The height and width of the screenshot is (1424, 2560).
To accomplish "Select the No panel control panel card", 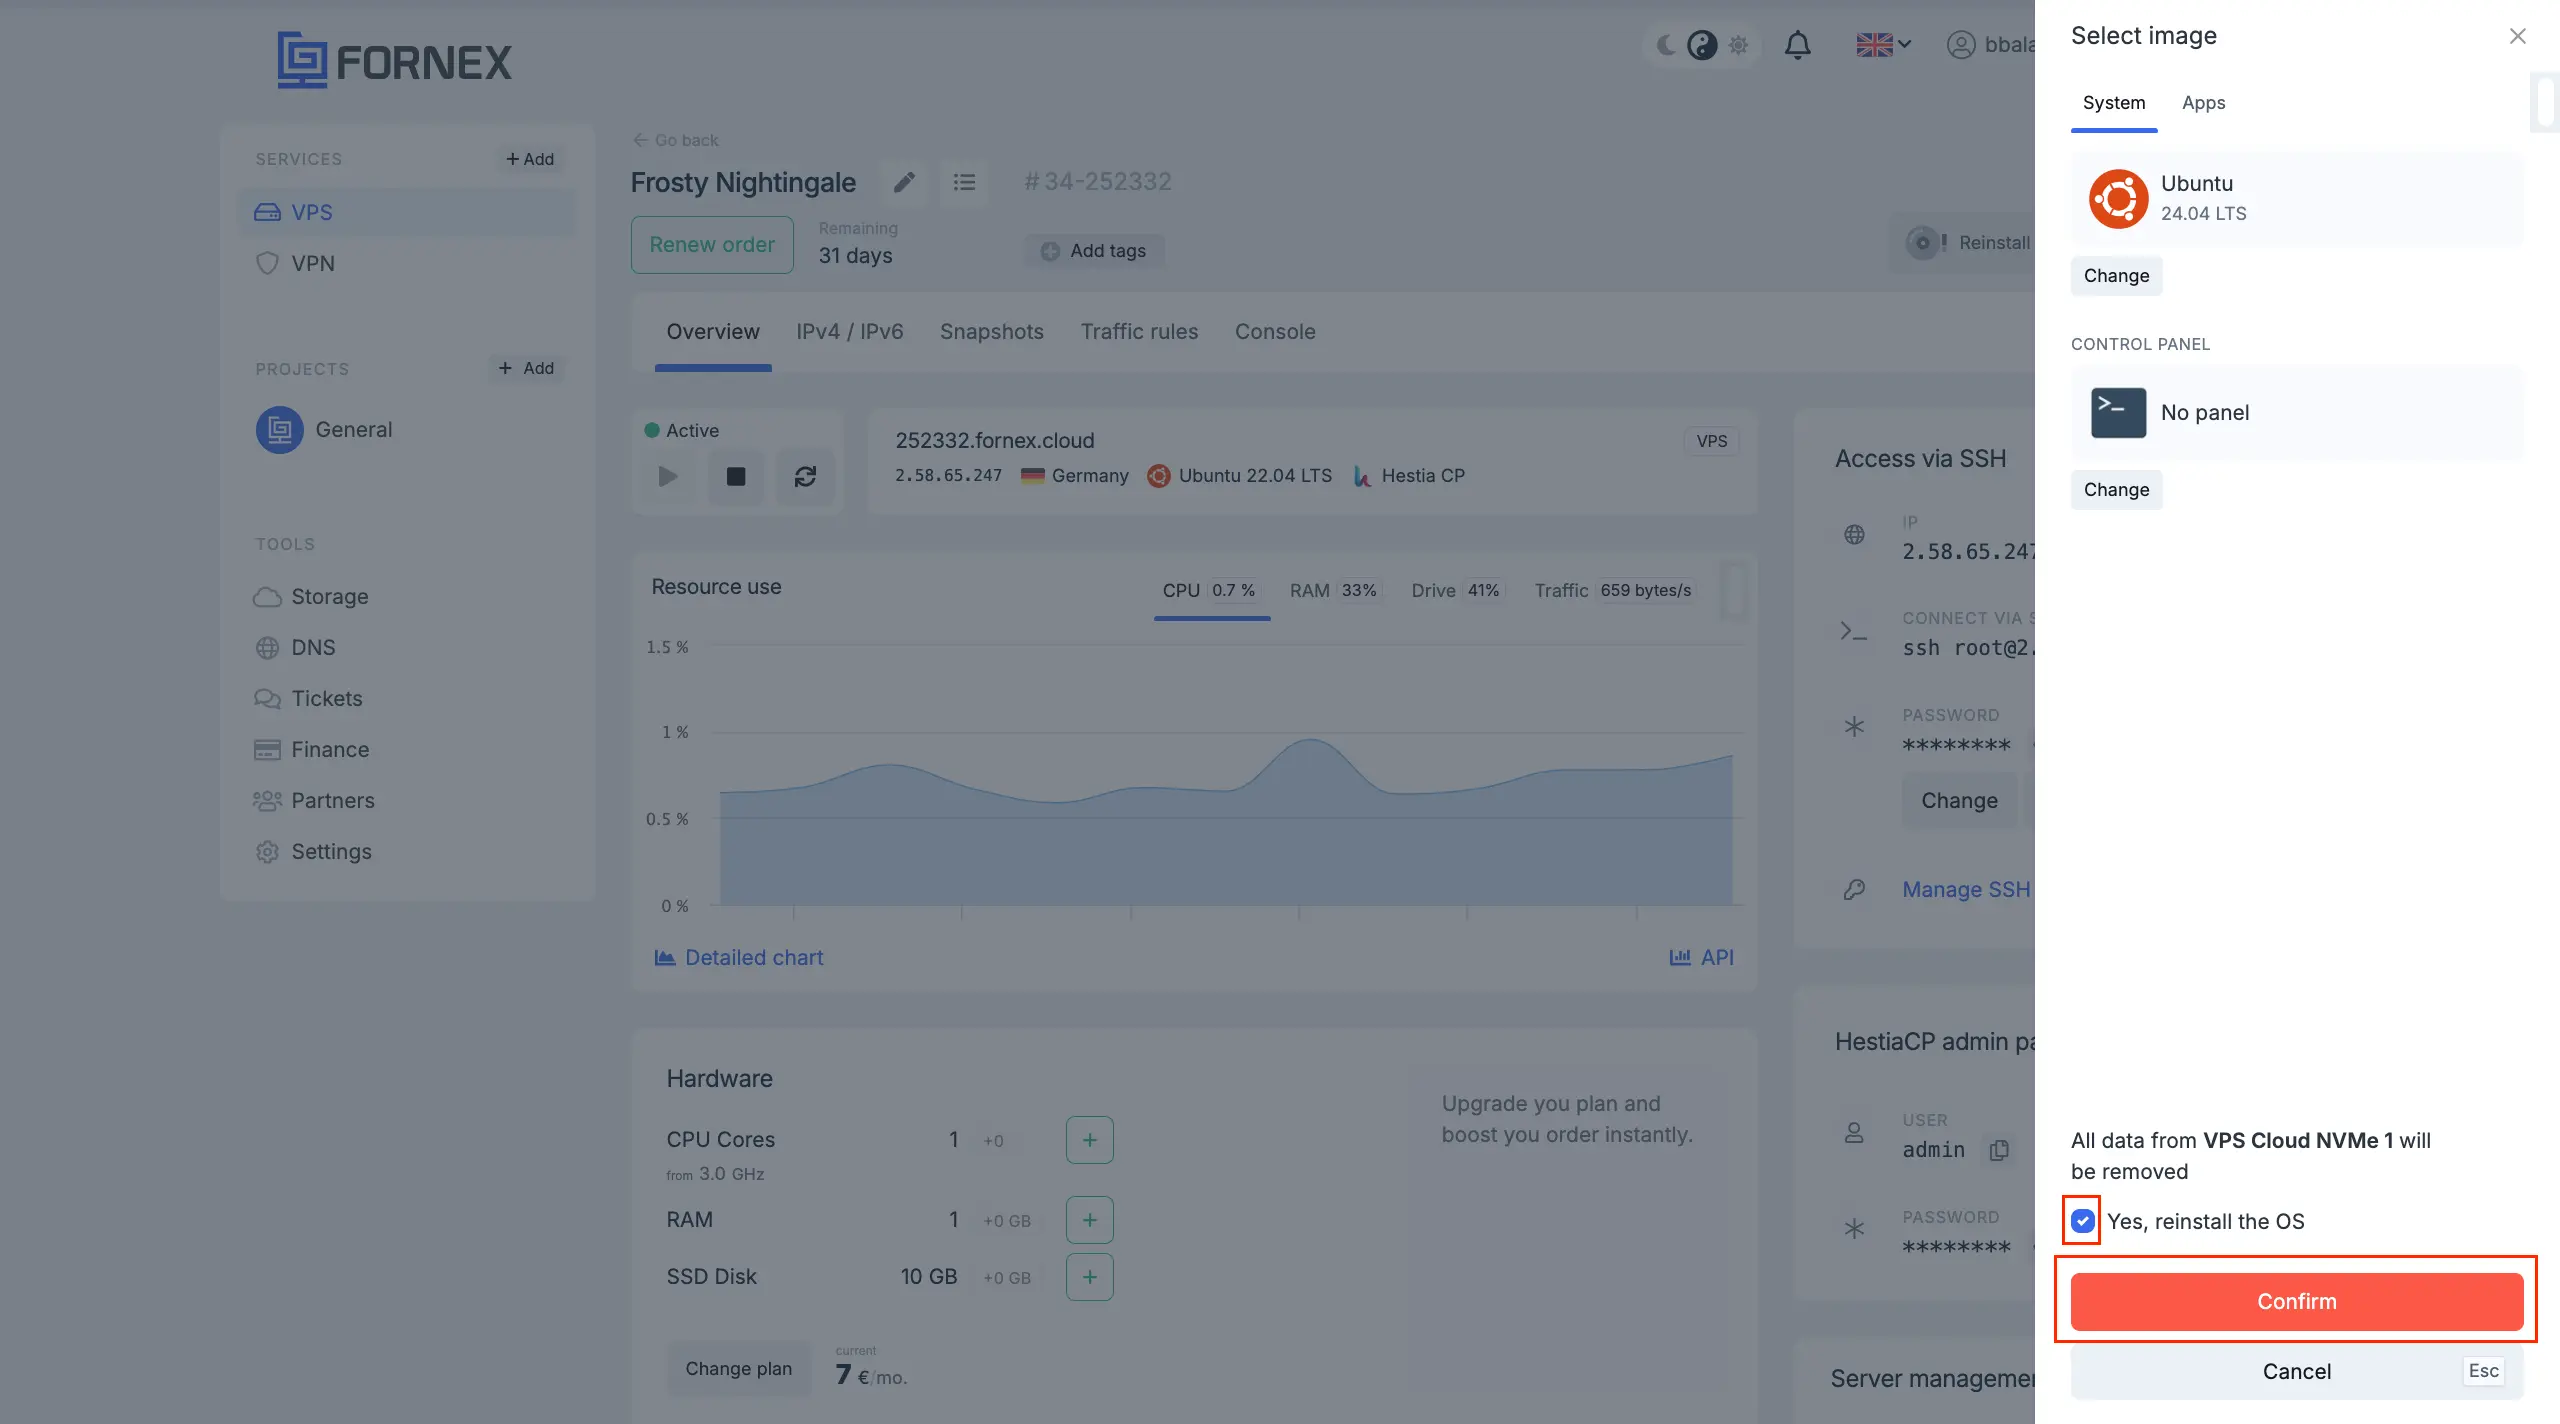I will [2297, 413].
